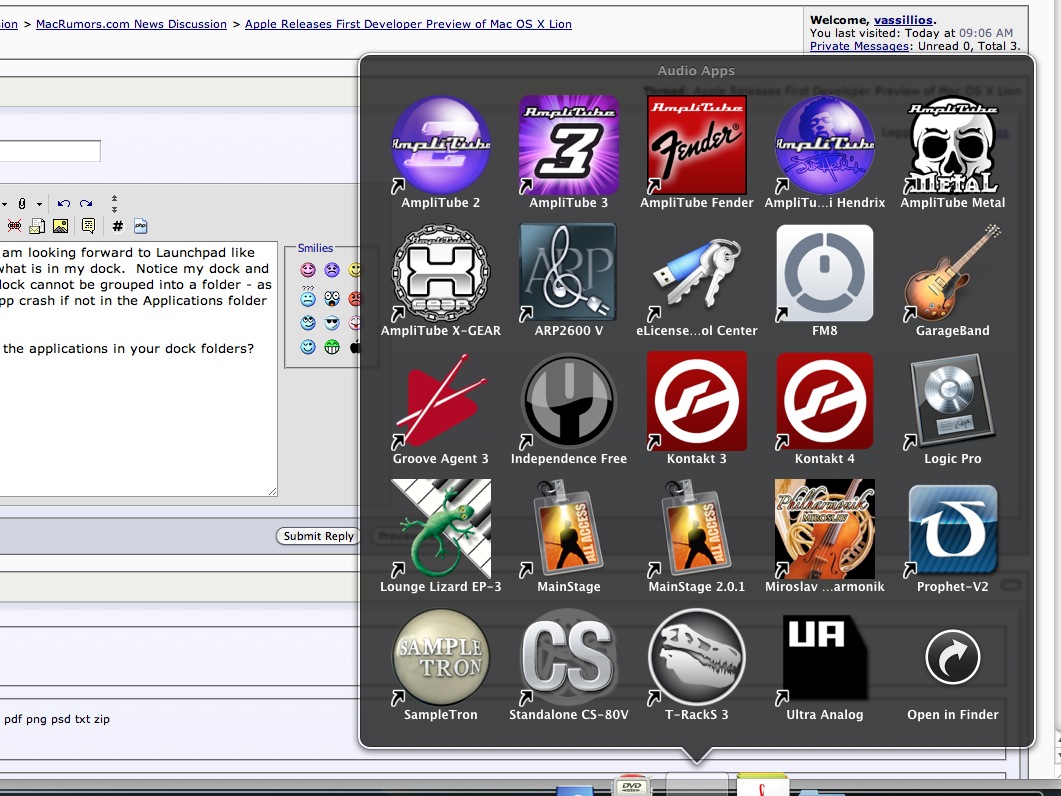Open Lion Developer Preview thread link
The height and width of the screenshot is (796, 1061).
408,24
